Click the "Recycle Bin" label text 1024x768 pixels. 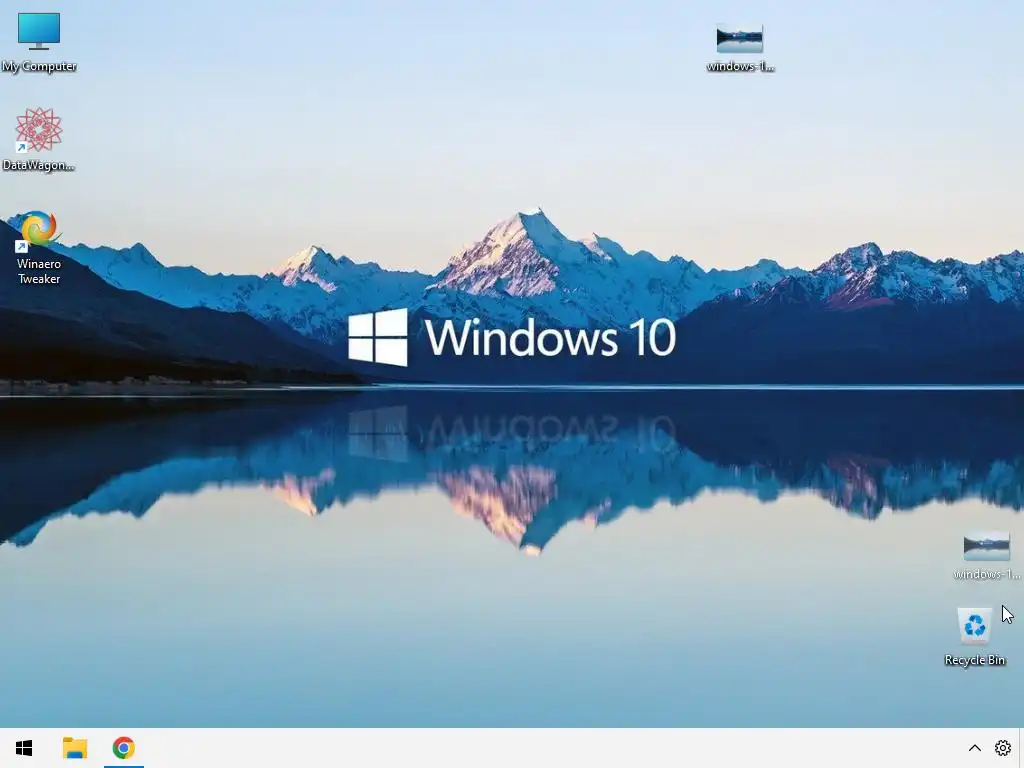[974, 660]
